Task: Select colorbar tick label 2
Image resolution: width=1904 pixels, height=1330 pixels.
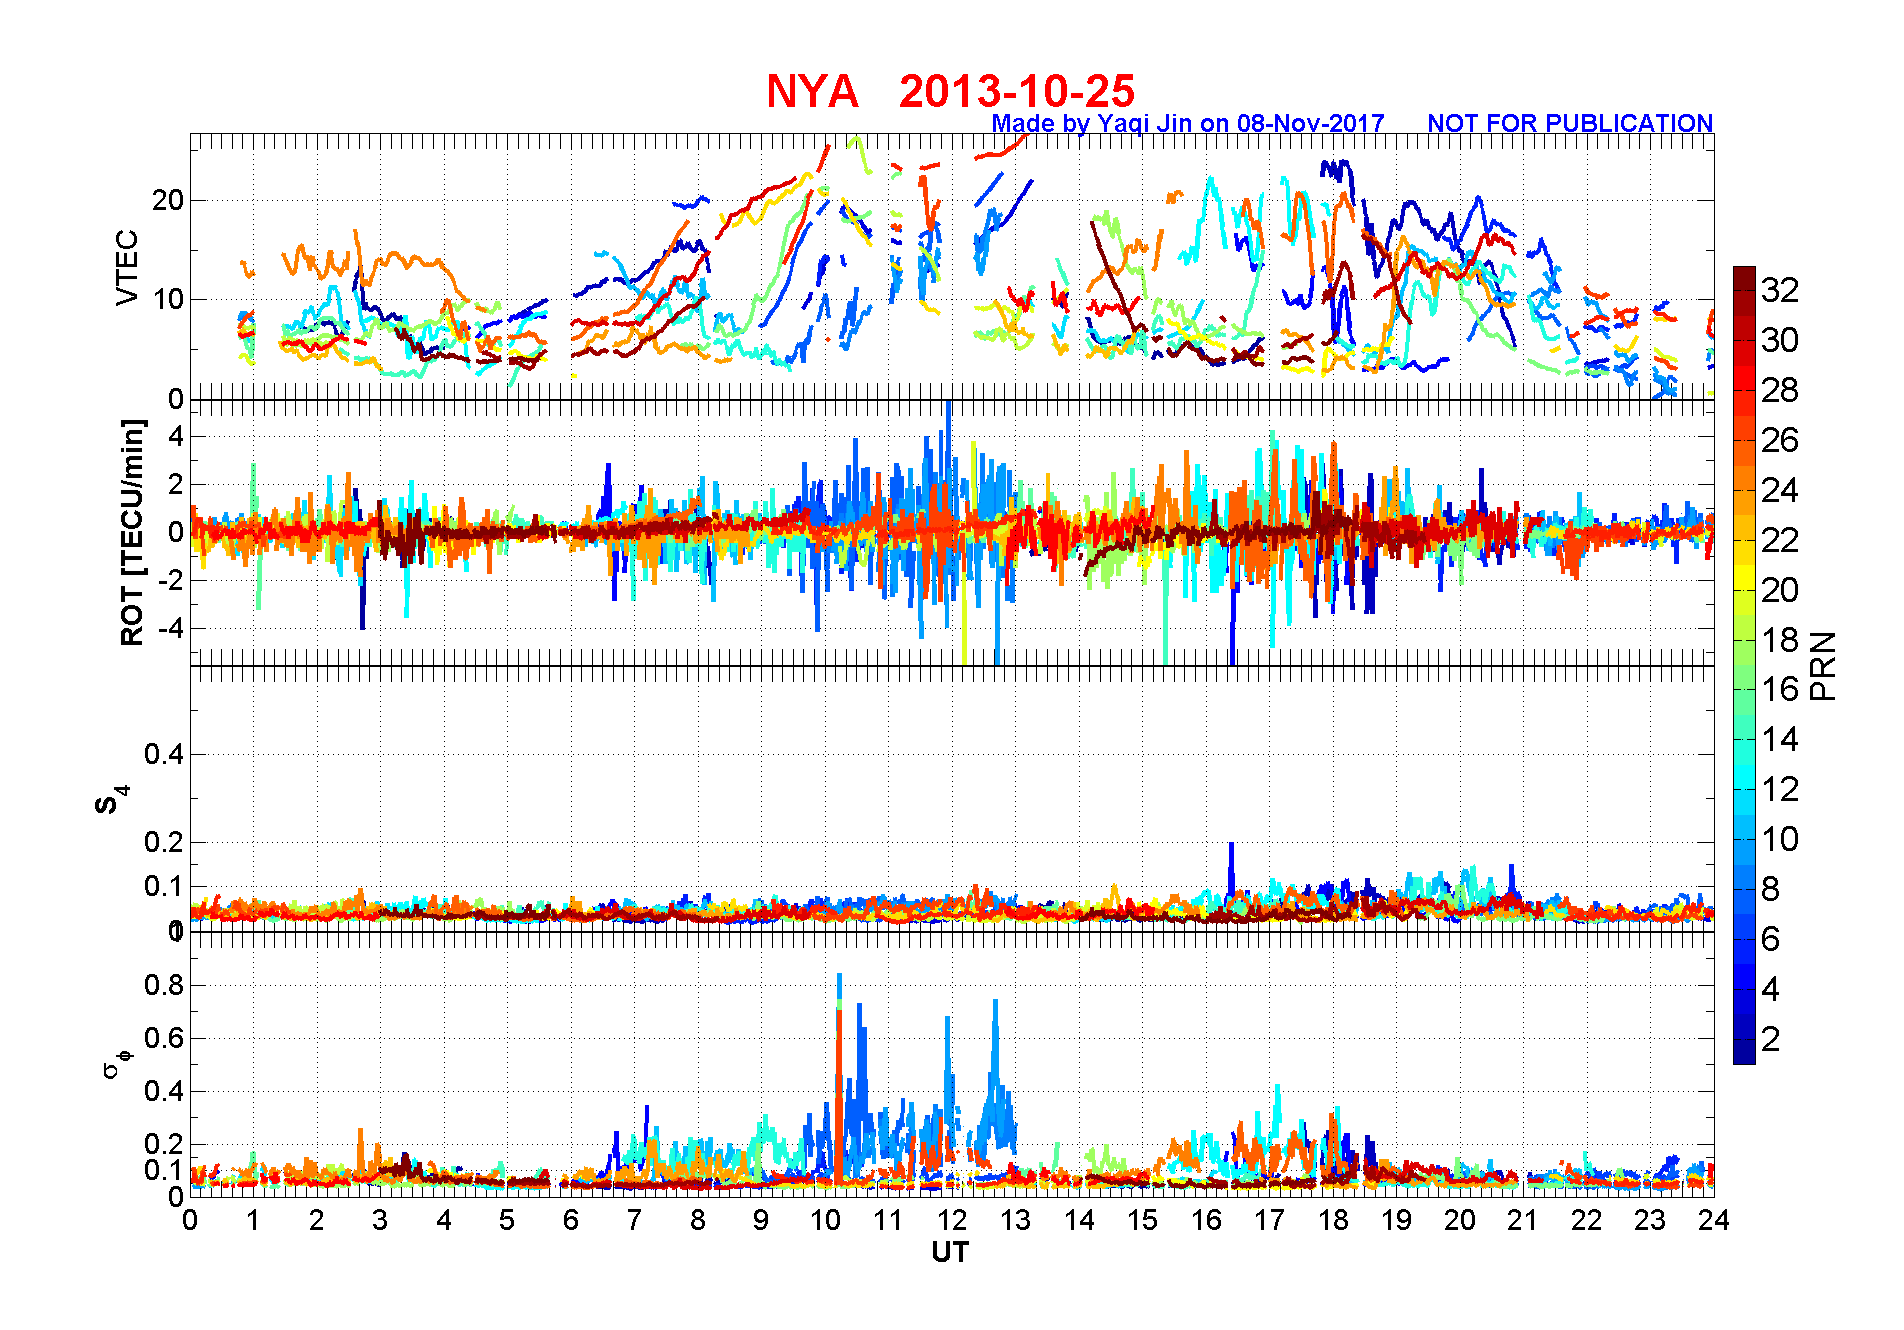Action: 1771,1039
